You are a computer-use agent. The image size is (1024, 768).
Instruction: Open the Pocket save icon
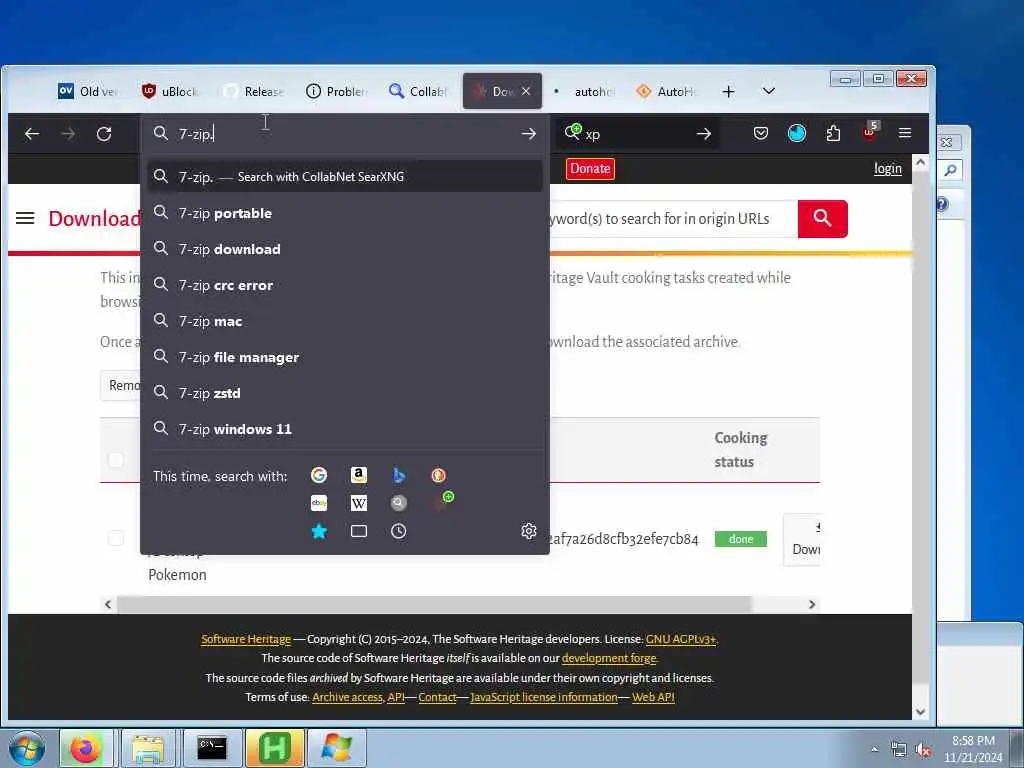point(760,134)
